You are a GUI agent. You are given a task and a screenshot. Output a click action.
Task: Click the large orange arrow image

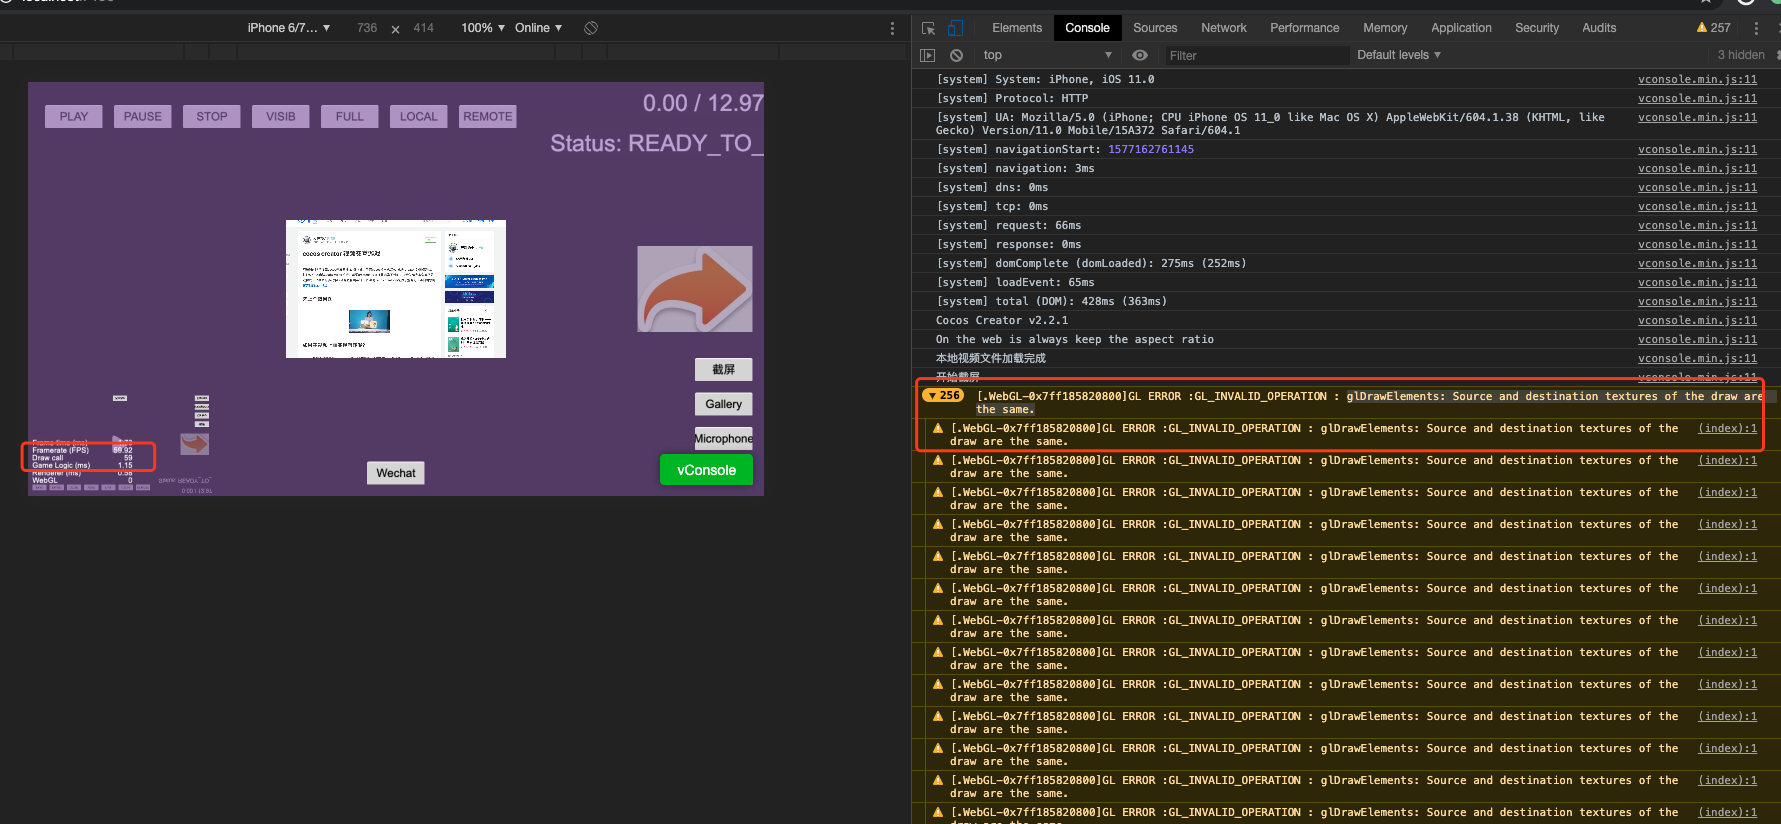pyautogui.click(x=695, y=289)
